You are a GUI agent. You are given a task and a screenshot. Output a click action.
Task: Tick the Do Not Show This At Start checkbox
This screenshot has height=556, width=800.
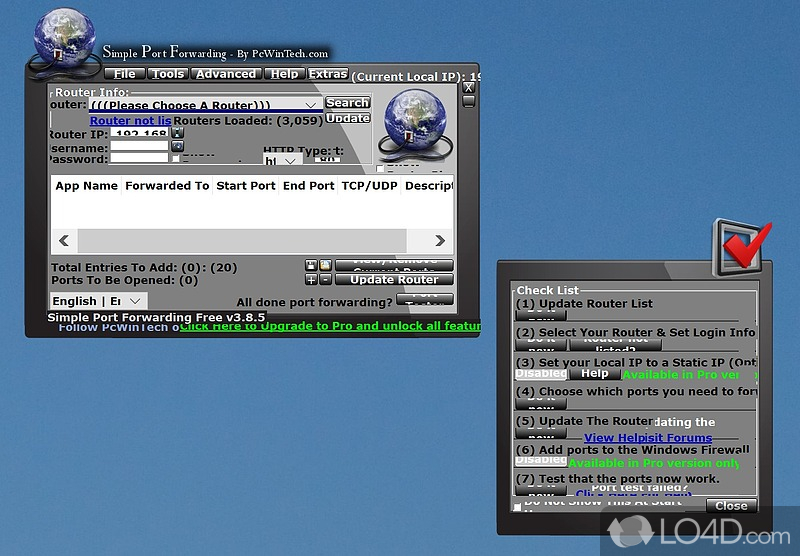pyautogui.click(x=517, y=507)
